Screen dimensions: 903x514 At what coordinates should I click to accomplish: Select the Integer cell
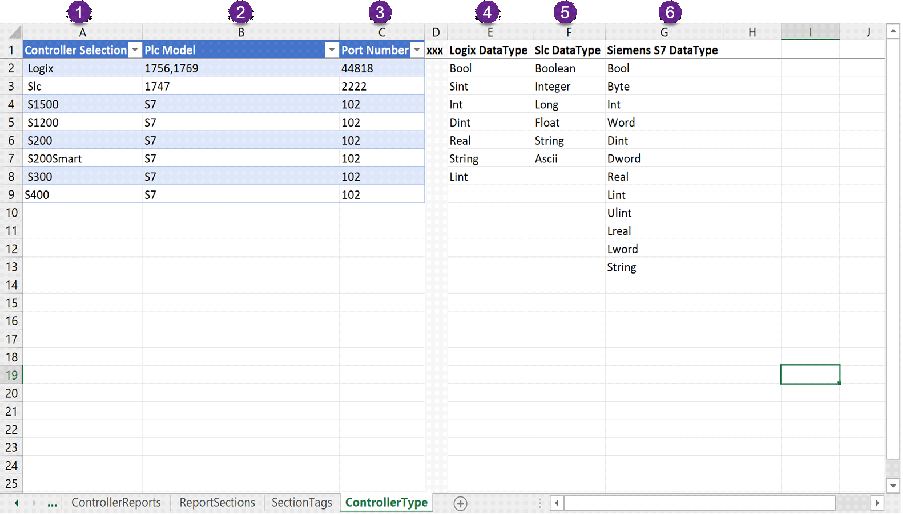[x=569, y=86]
